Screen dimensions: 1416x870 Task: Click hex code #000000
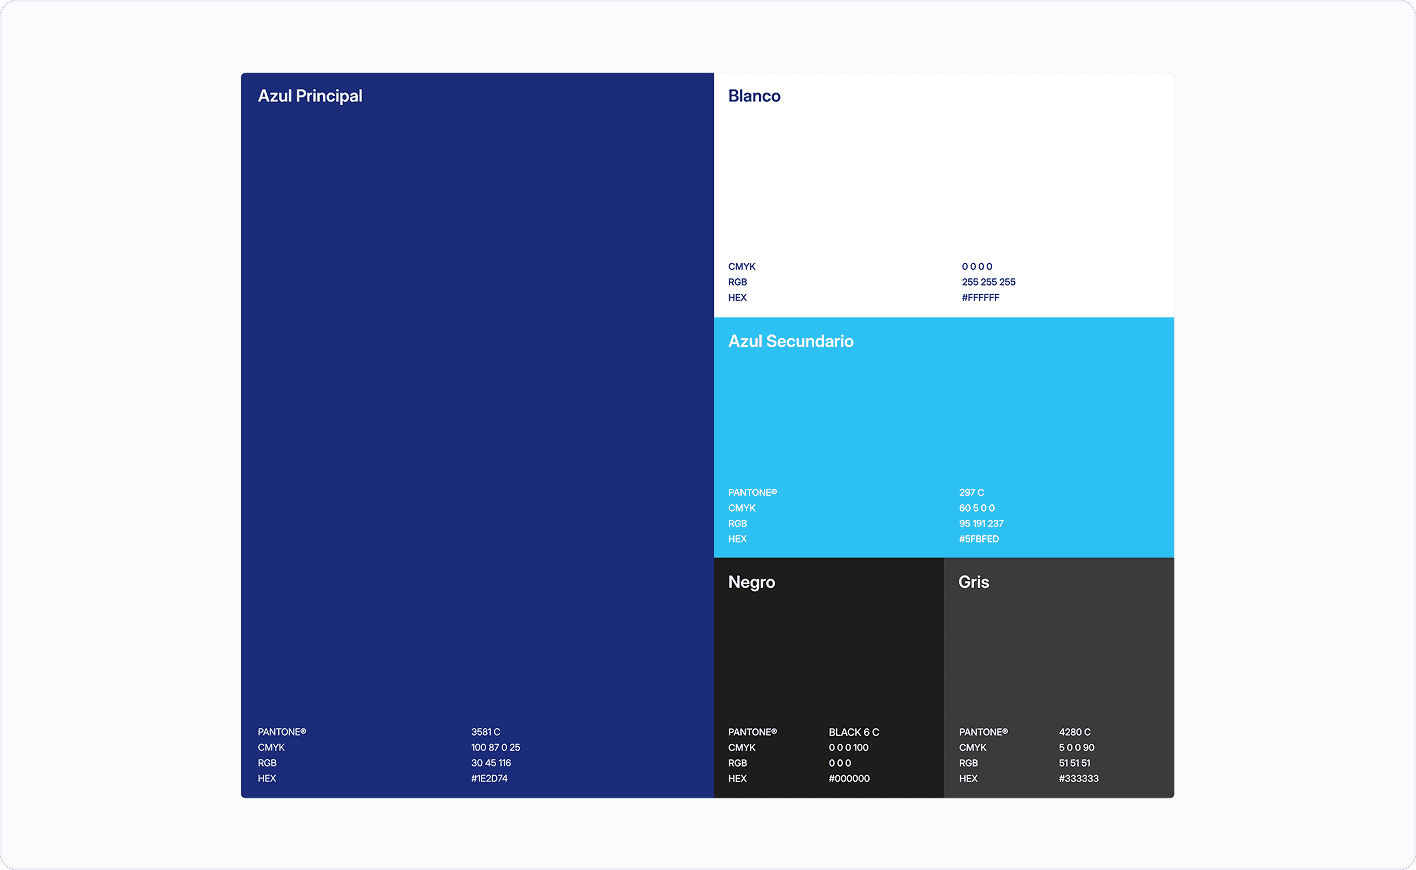pos(849,778)
